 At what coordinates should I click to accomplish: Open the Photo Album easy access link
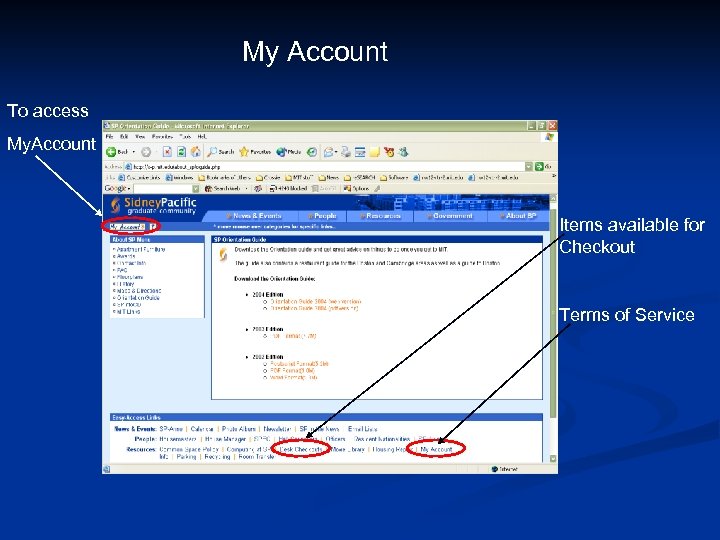coord(239,429)
